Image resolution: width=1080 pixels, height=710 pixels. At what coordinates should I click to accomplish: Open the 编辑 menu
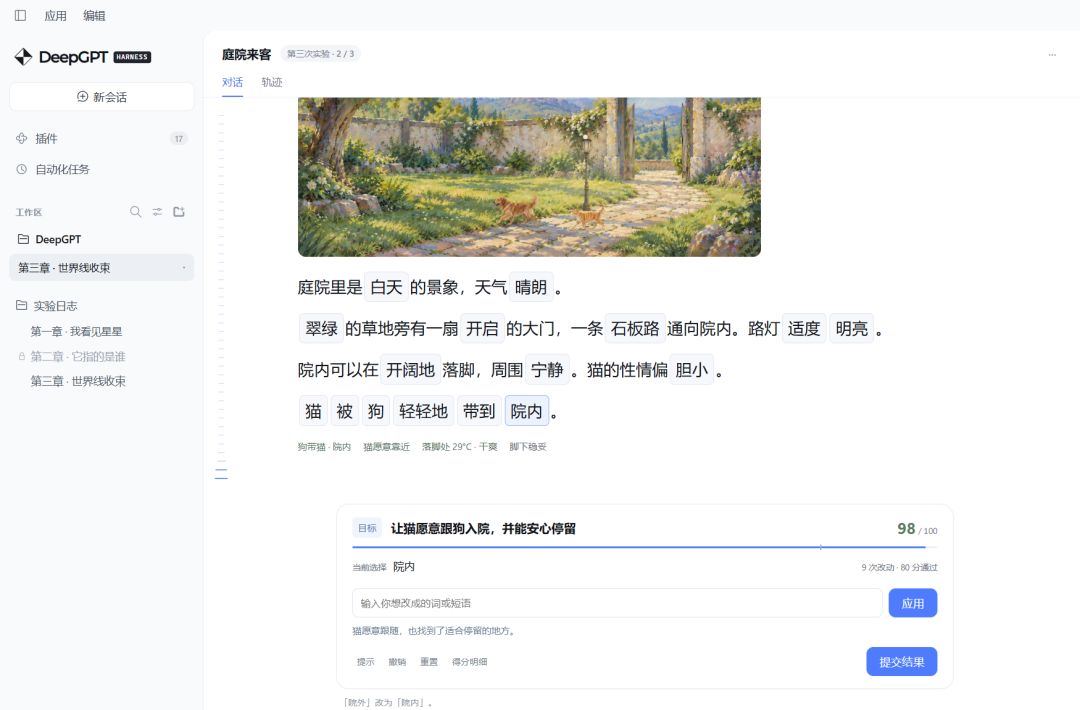pos(94,15)
